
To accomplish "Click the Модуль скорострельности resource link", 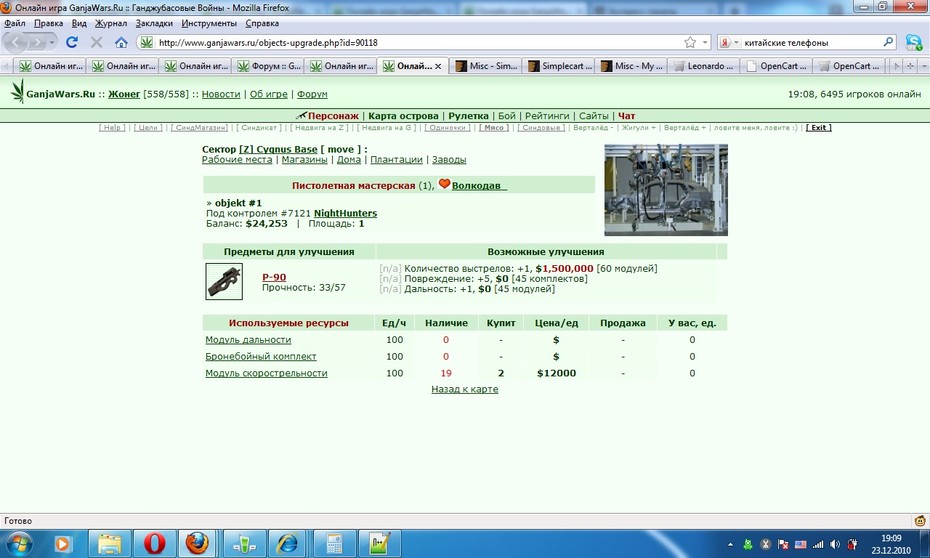I will click(266, 373).
